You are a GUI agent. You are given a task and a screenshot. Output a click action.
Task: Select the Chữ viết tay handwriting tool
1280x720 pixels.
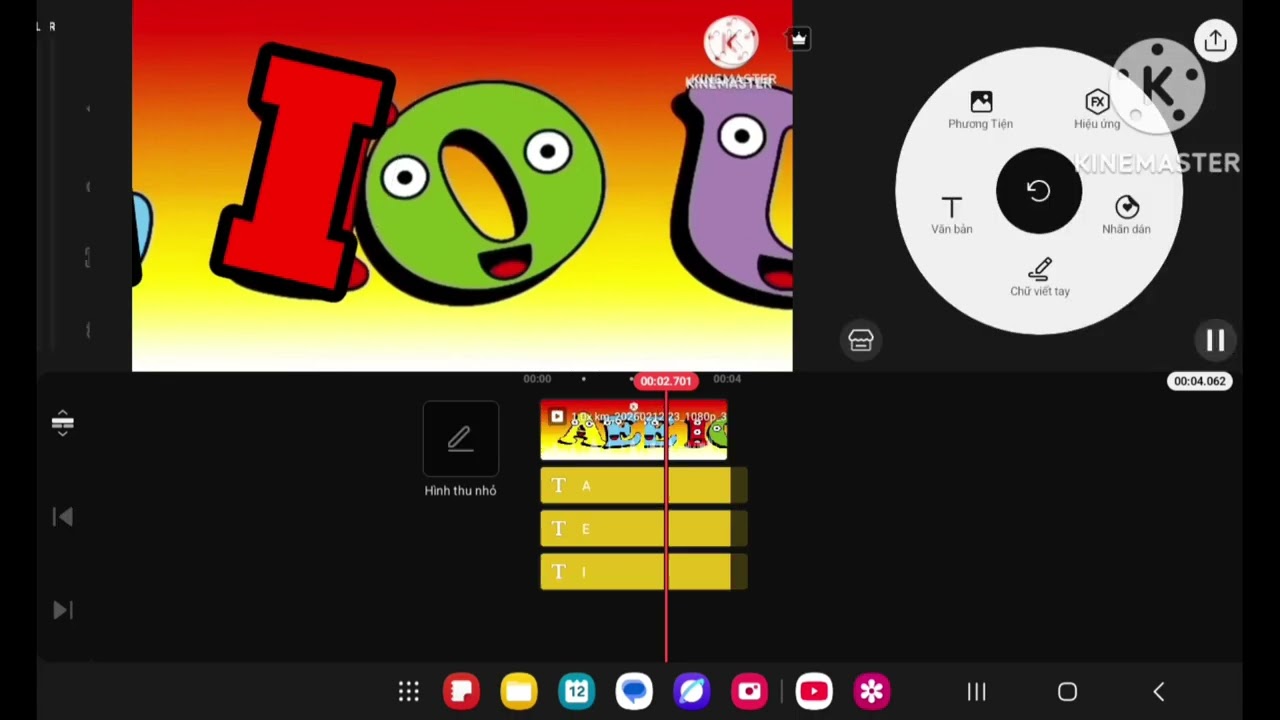[x=1040, y=277]
